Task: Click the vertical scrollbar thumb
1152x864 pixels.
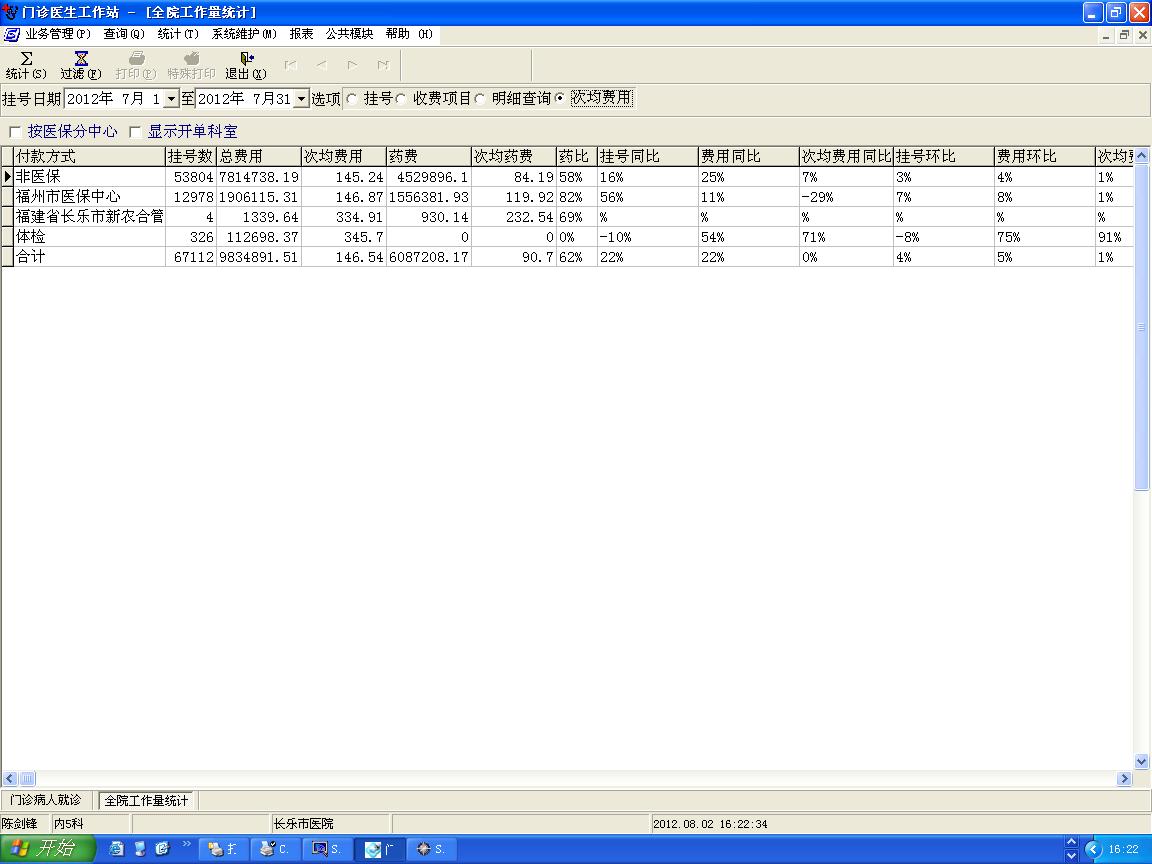Action: click(x=1142, y=327)
